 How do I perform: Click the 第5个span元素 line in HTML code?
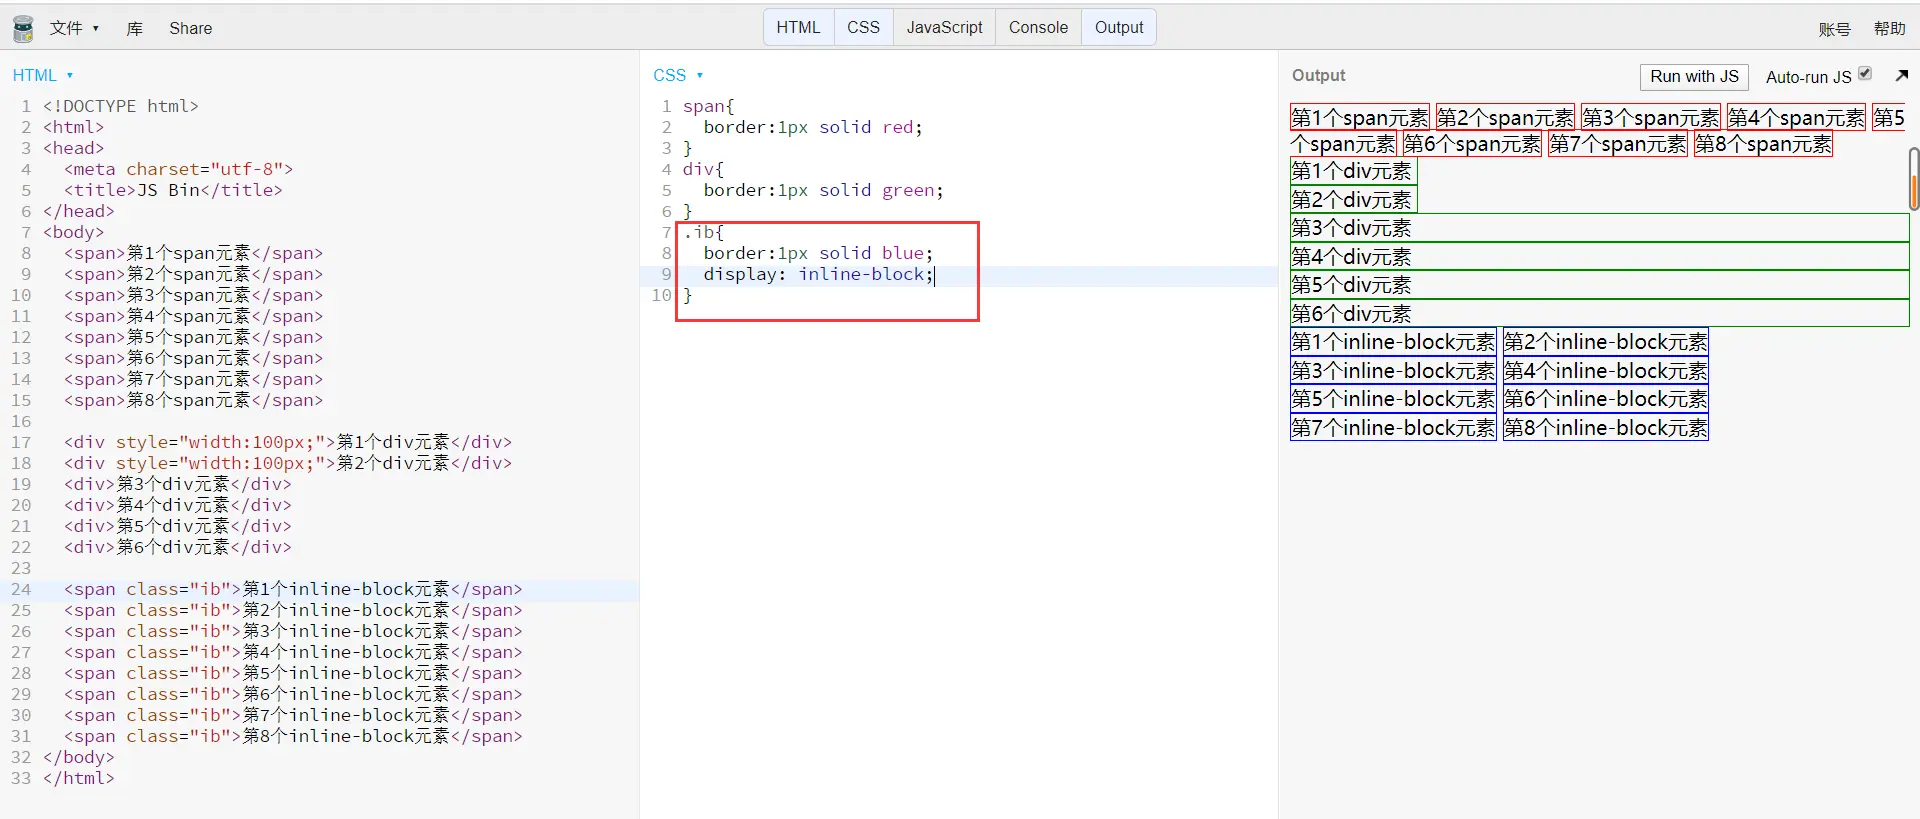[x=193, y=337]
